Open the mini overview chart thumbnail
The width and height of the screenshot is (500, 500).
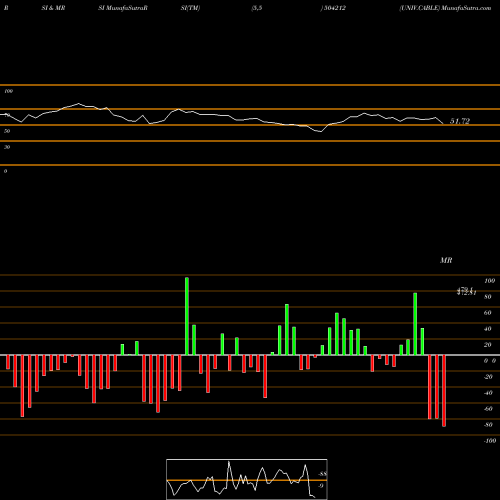pos(247,479)
